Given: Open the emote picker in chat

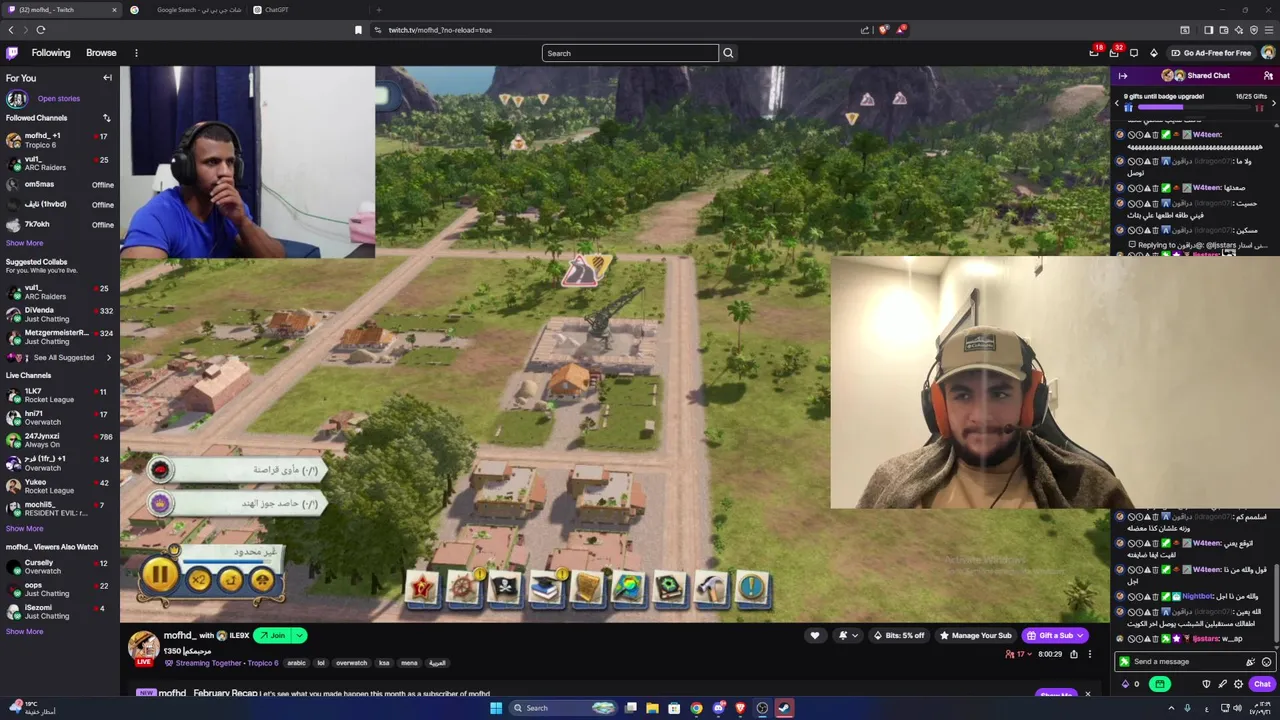Looking at the screenshot, I should [1267, 662].
